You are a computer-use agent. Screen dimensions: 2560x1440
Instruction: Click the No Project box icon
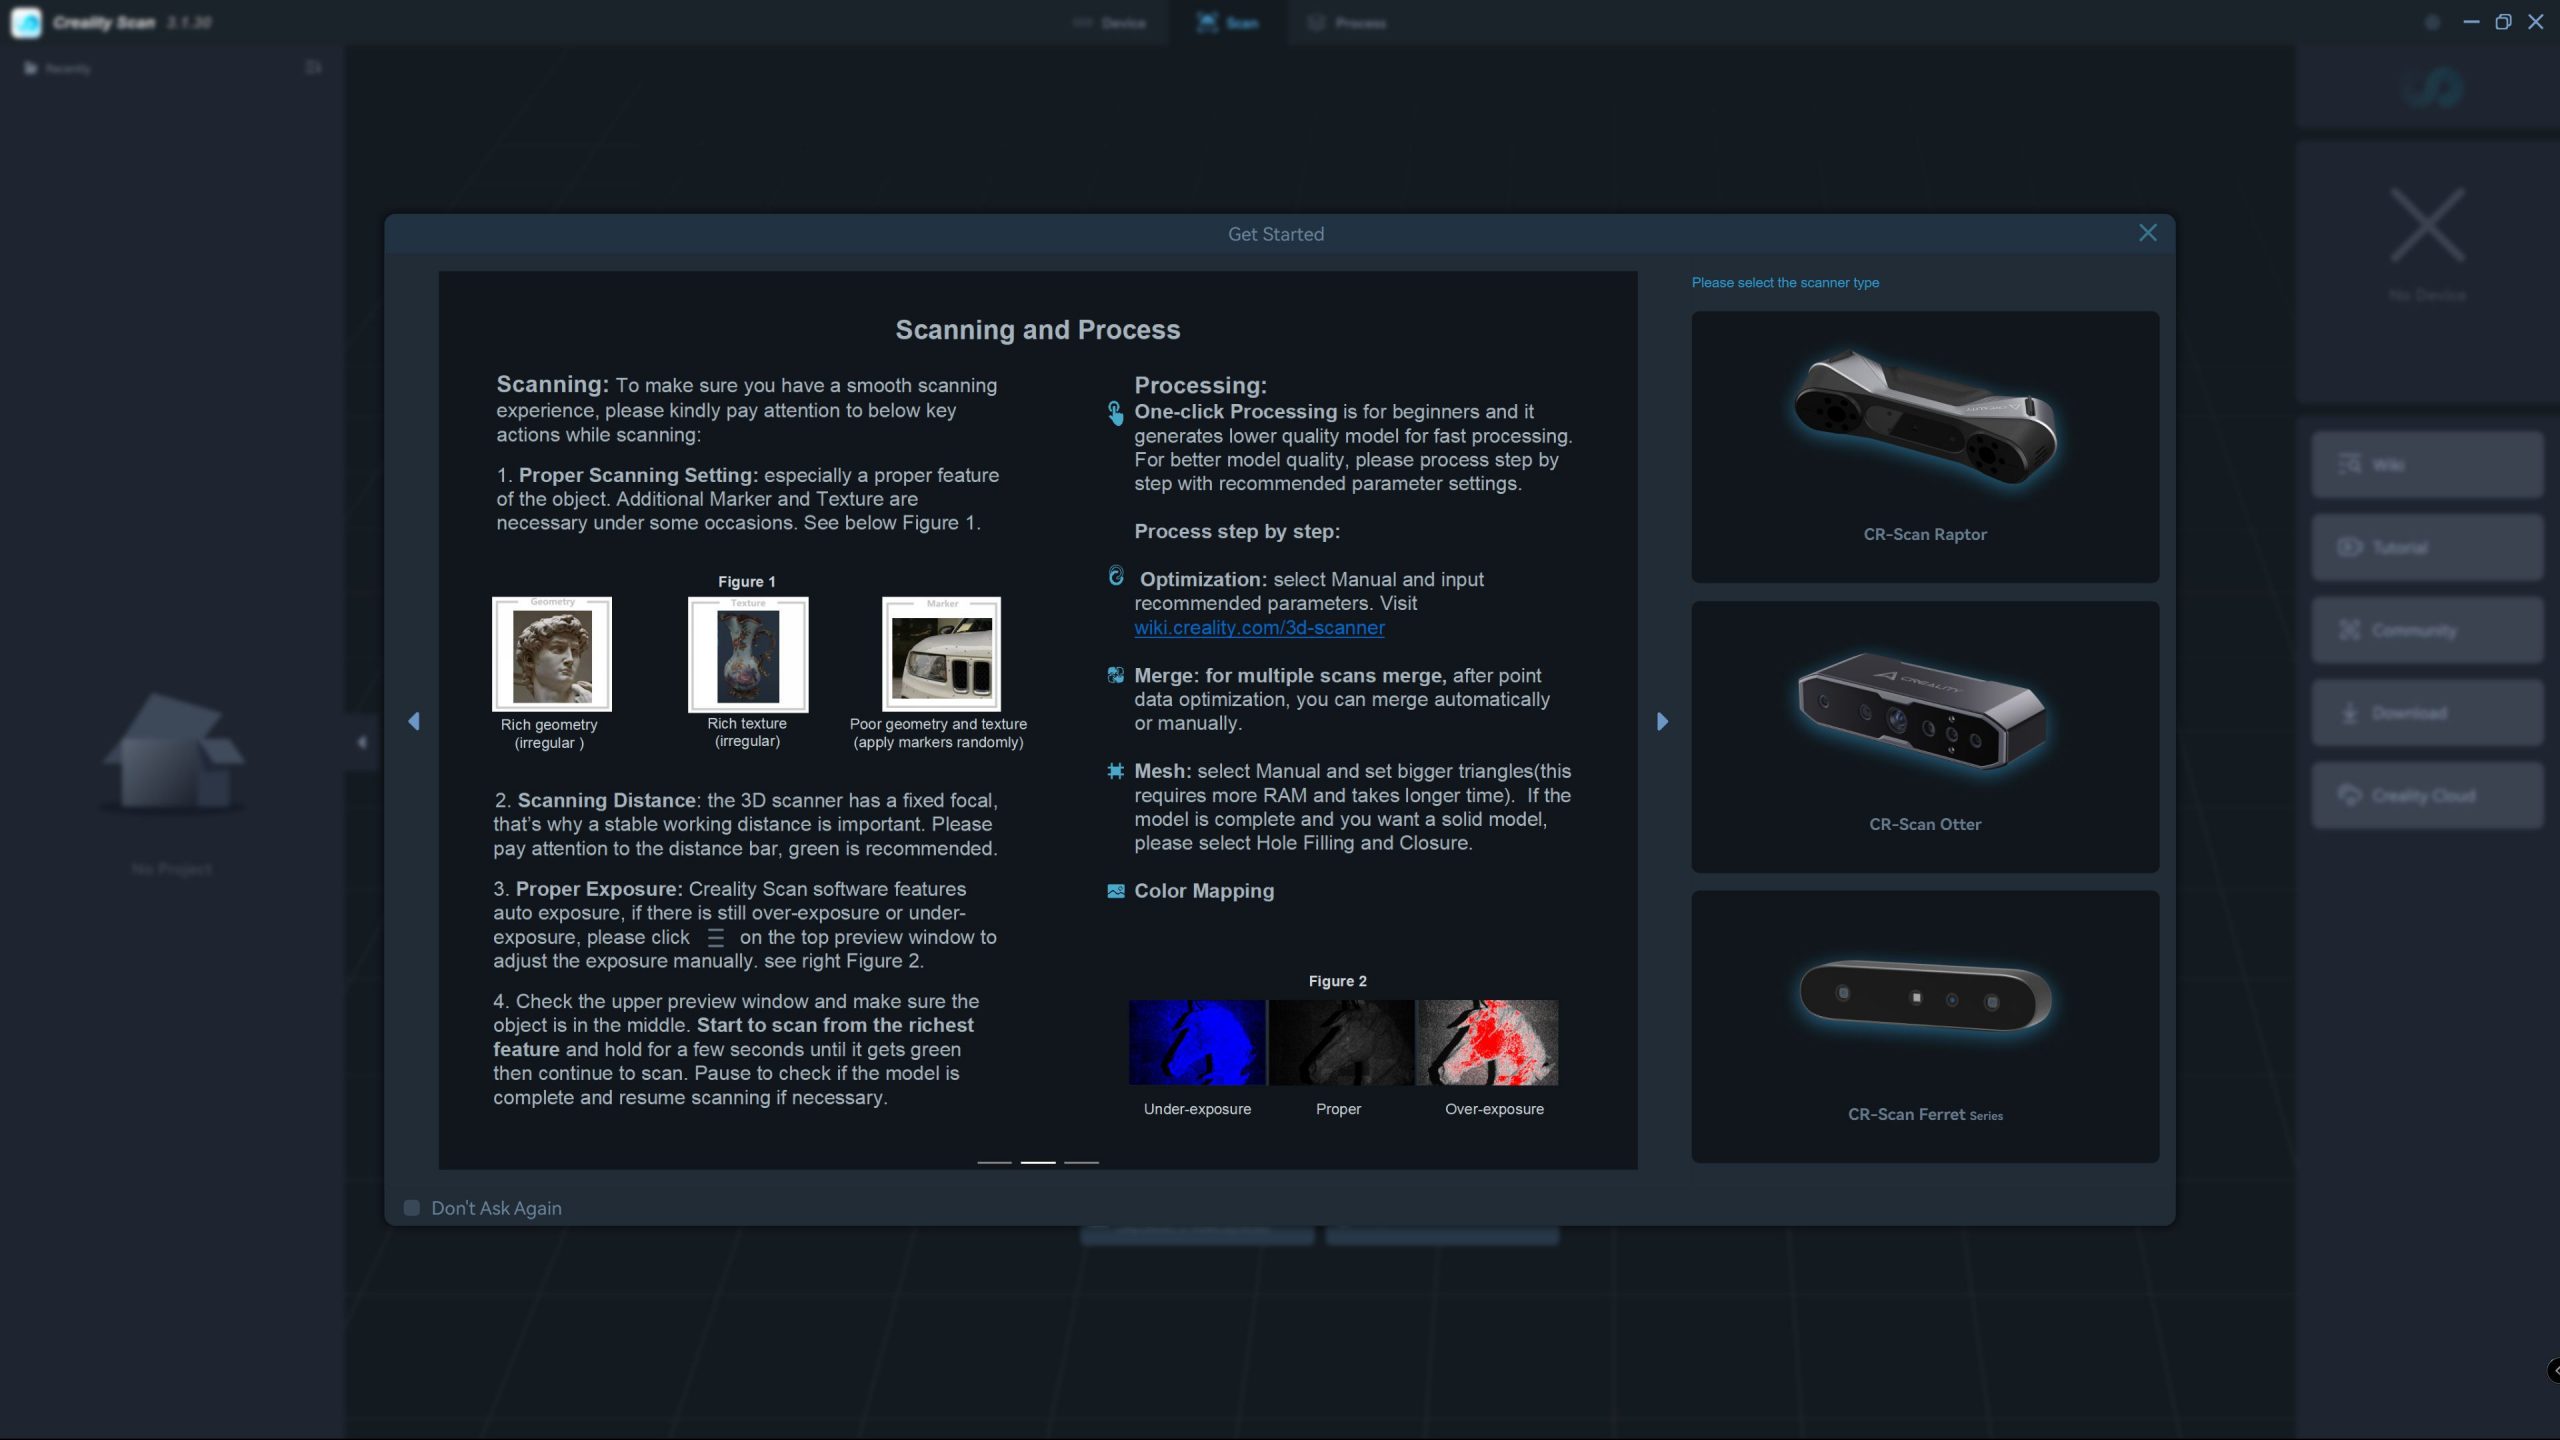click(172, 752)
